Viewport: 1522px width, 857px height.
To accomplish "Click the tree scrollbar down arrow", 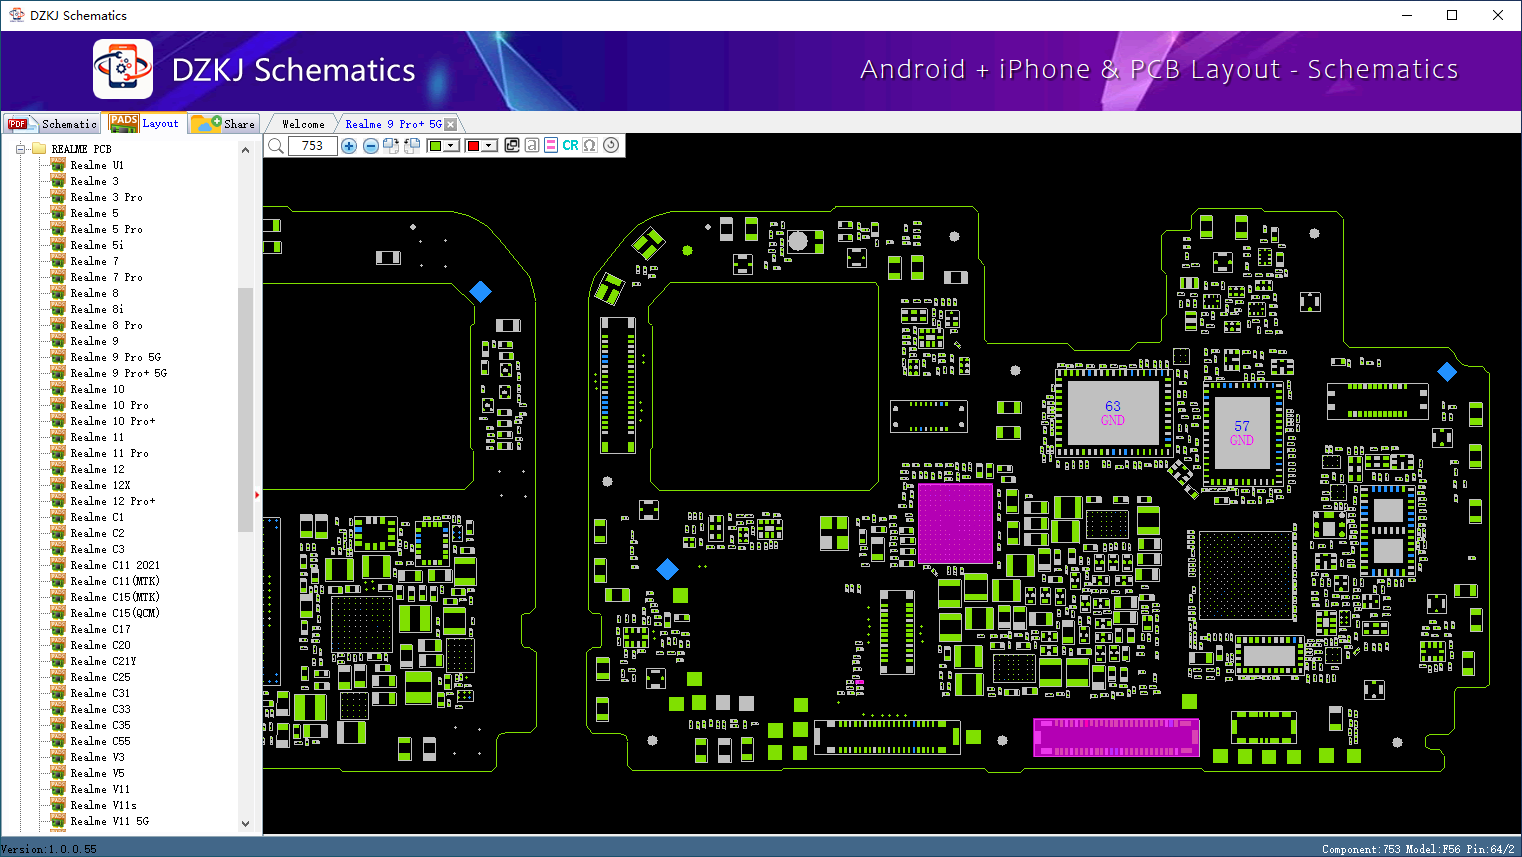I will 246,824.
